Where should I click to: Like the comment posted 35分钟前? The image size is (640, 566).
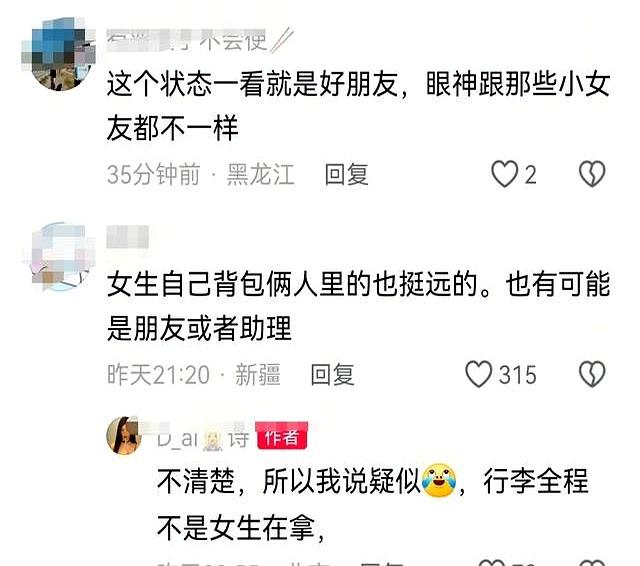(x=504, y=174)
